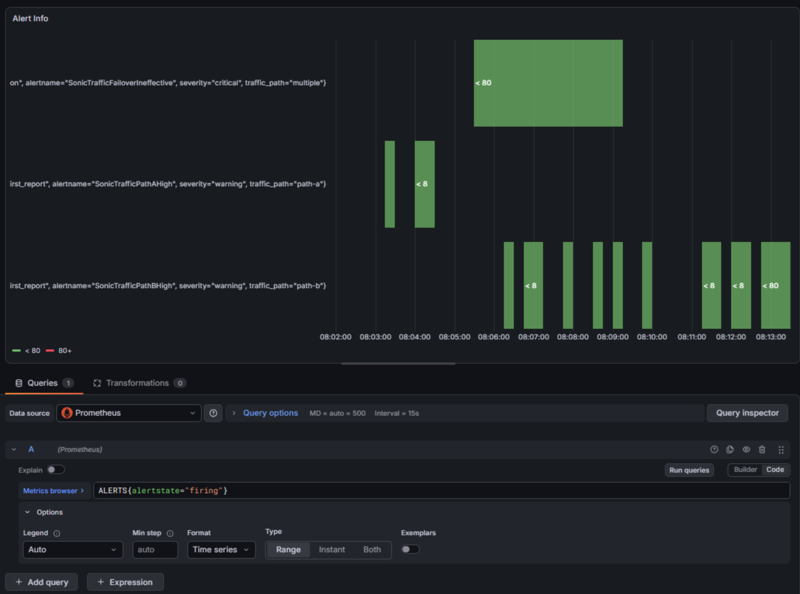Viewport: 800px width, 594px height.
Task: Switch to the Queries tab
Action: (44, 383)
